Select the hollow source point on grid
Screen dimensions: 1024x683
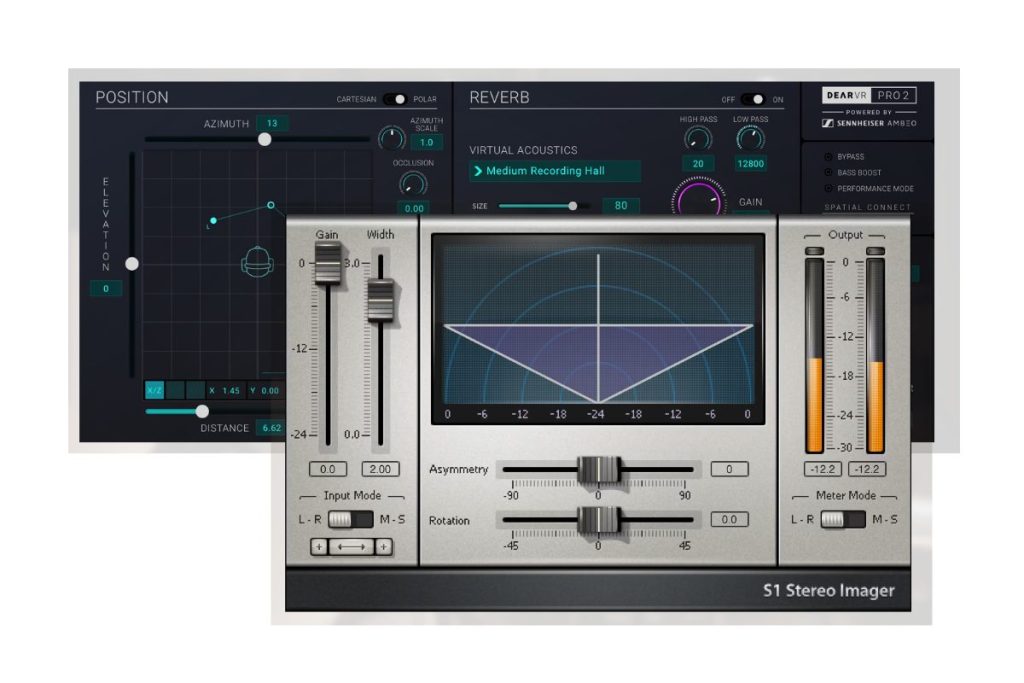coord(271,205)
